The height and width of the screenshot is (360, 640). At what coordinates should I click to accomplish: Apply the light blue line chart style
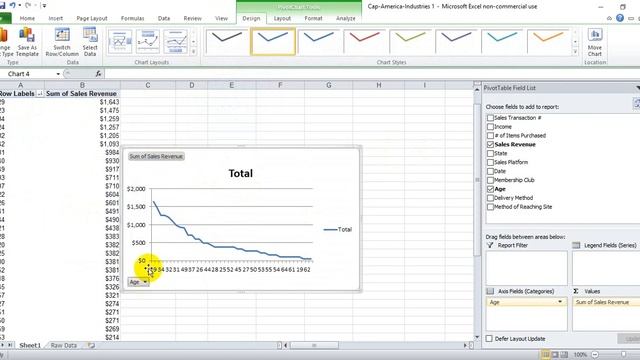click(502, 41)
